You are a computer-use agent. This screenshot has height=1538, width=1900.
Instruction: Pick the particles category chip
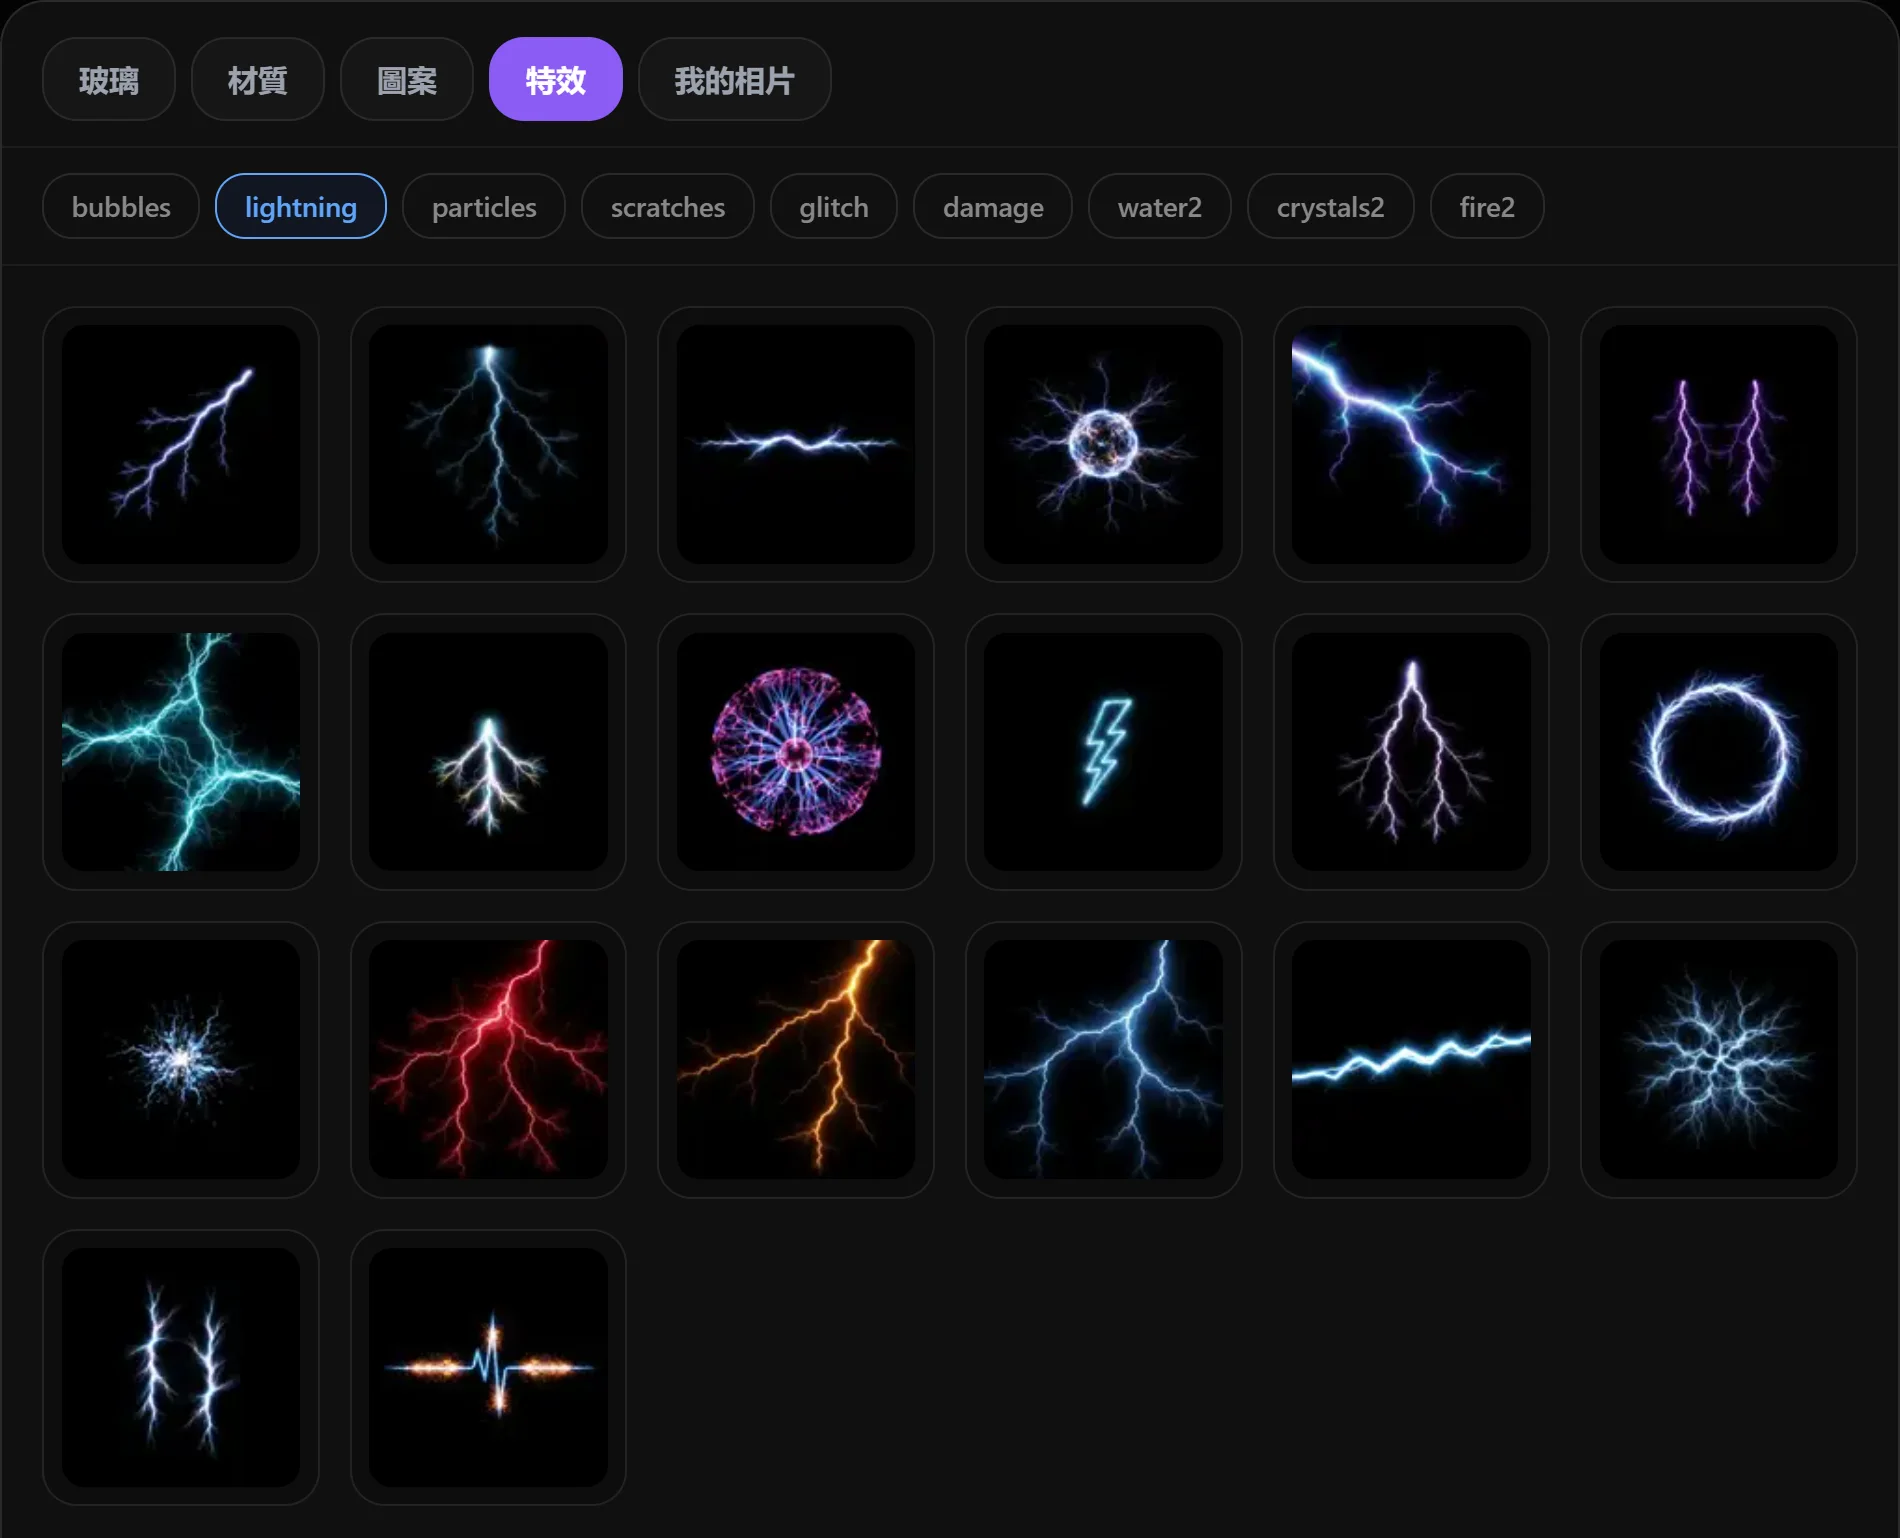[484, 207]
